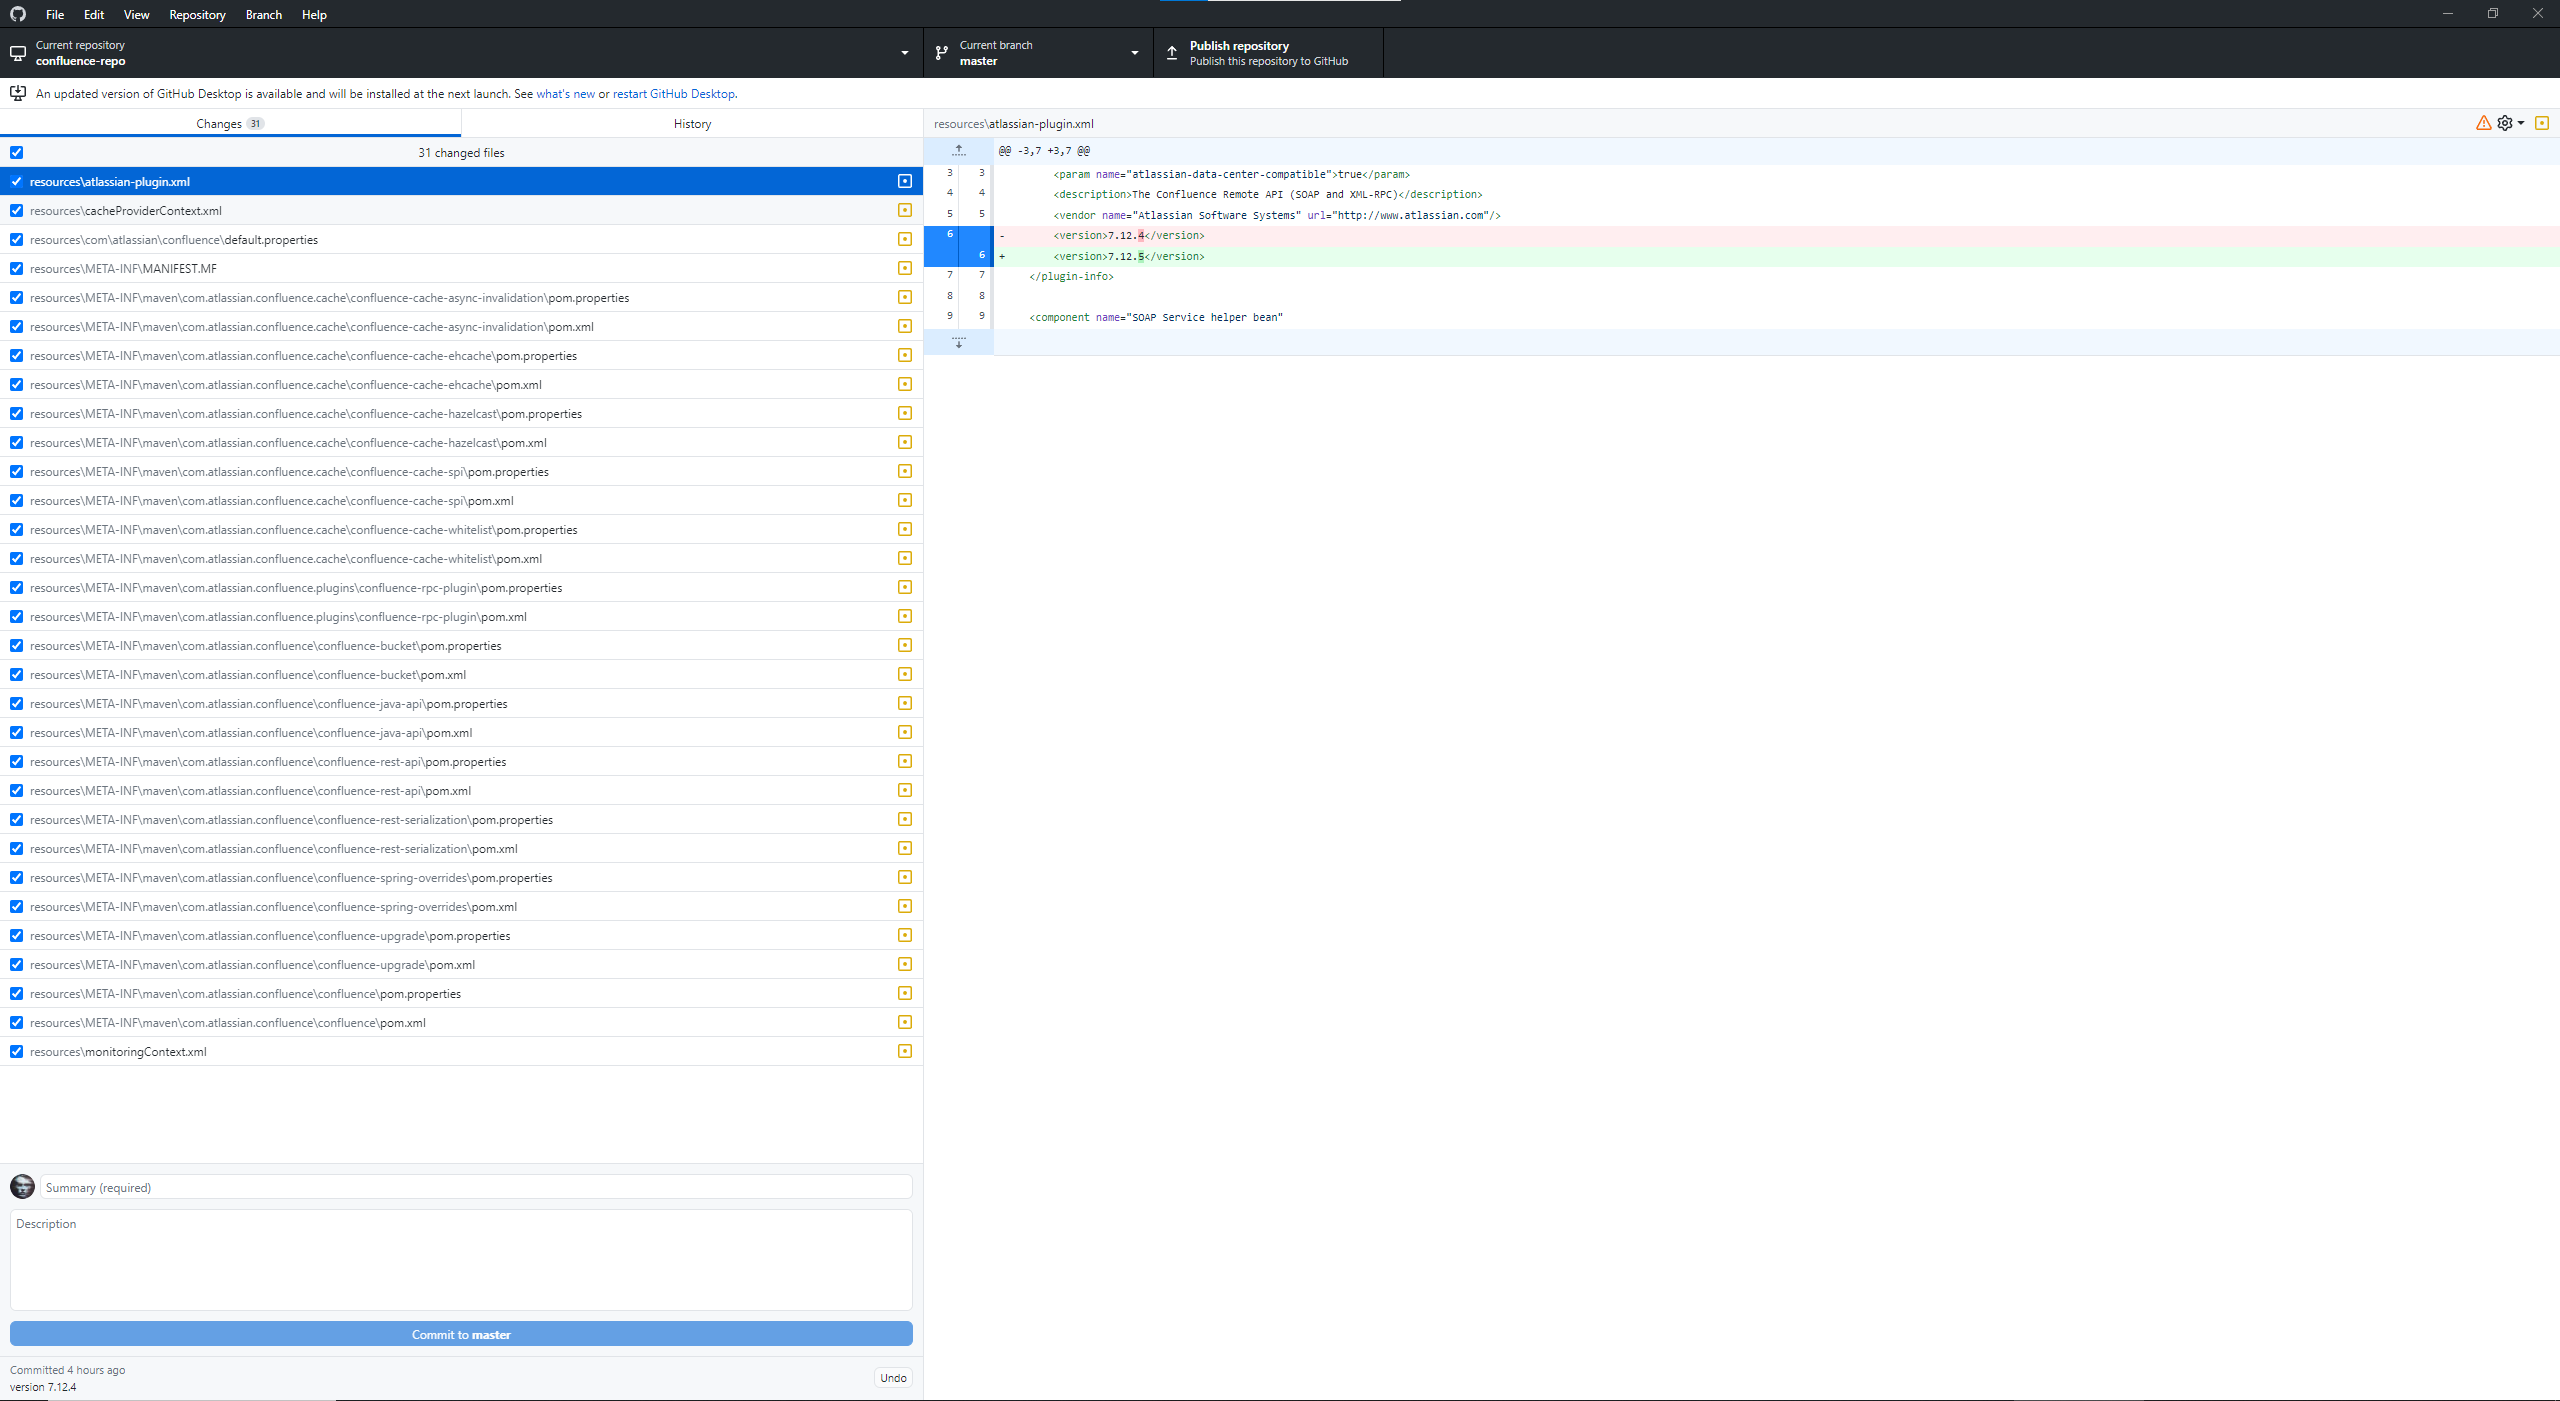This screenshot has height=1401, width=2560.
Task: Select confluence-cache-ehcache\pom.properties file row
Action: click(461, 355)
